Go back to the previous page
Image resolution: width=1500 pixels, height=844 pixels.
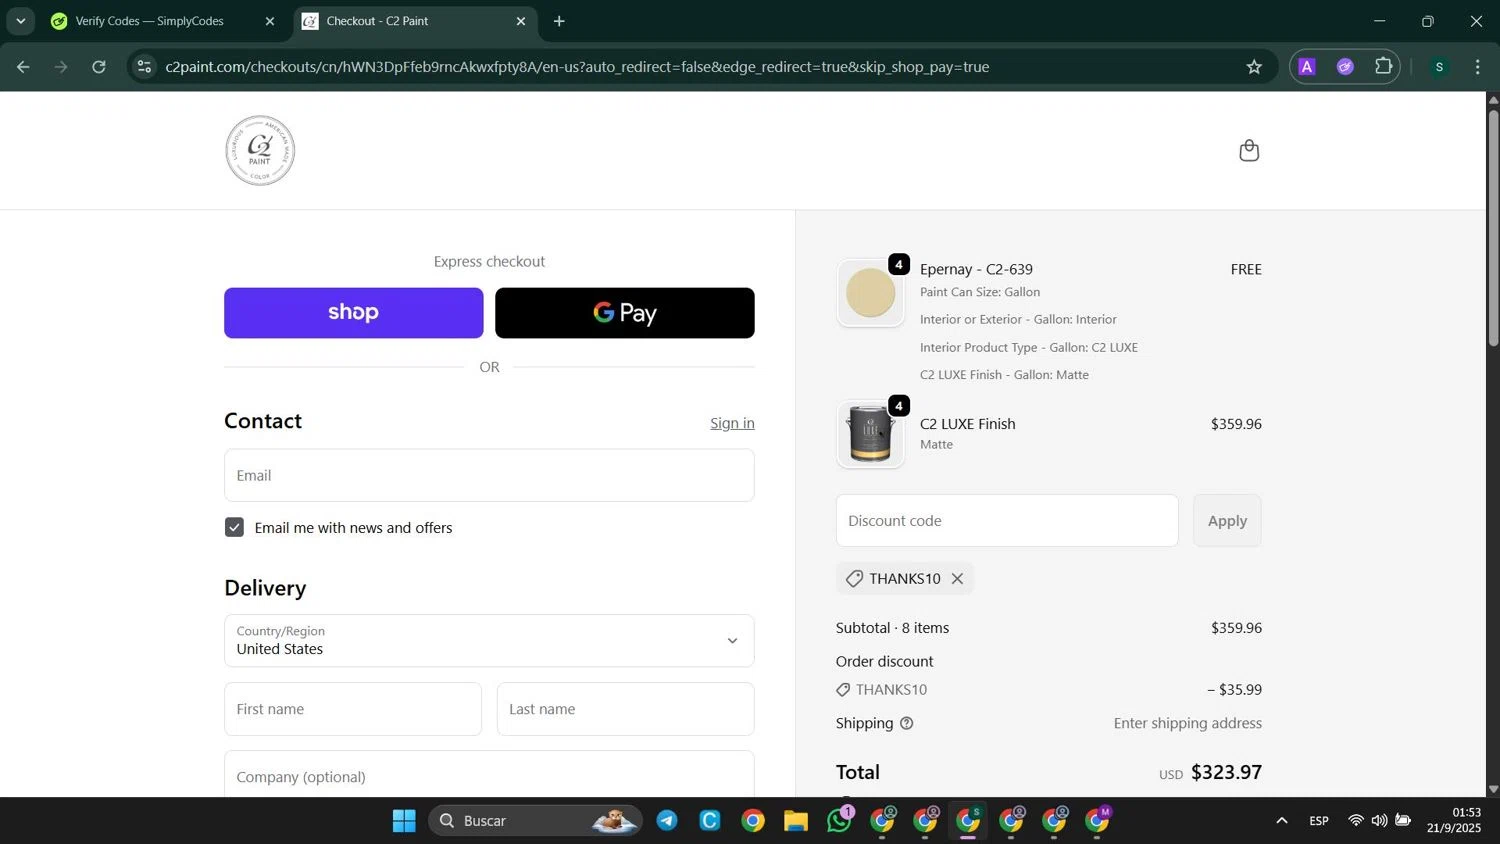[23, 67]
